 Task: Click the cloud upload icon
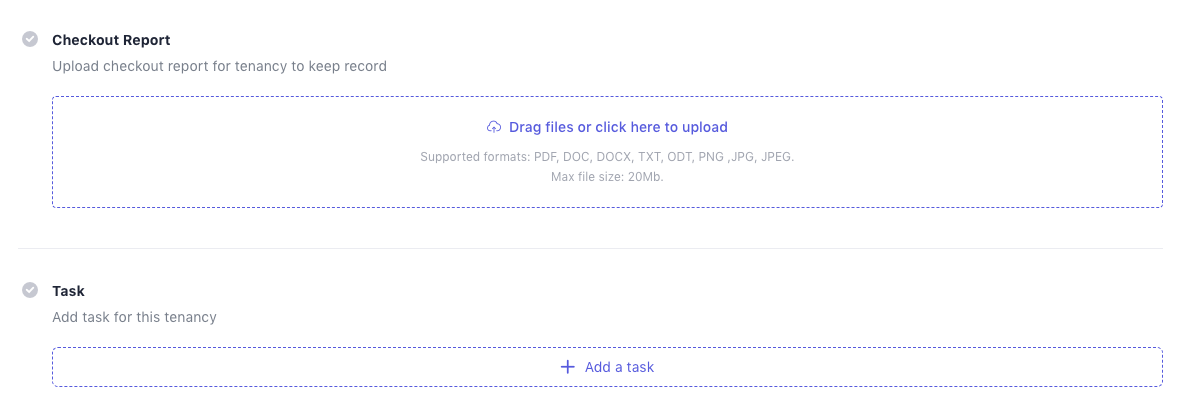tap(494, 127)
